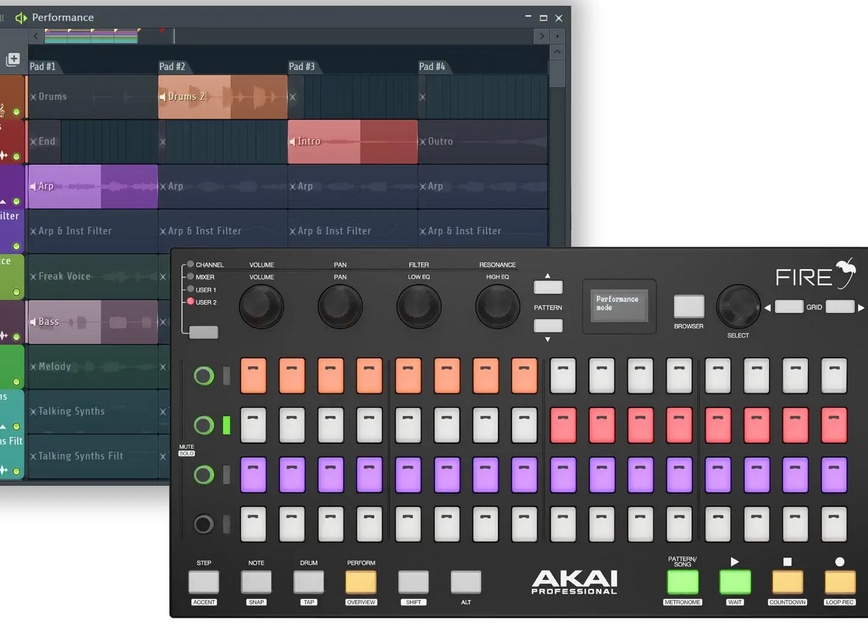
Task: Click the Grid right button
Action: pyautogui.click(x=840, y=307)
